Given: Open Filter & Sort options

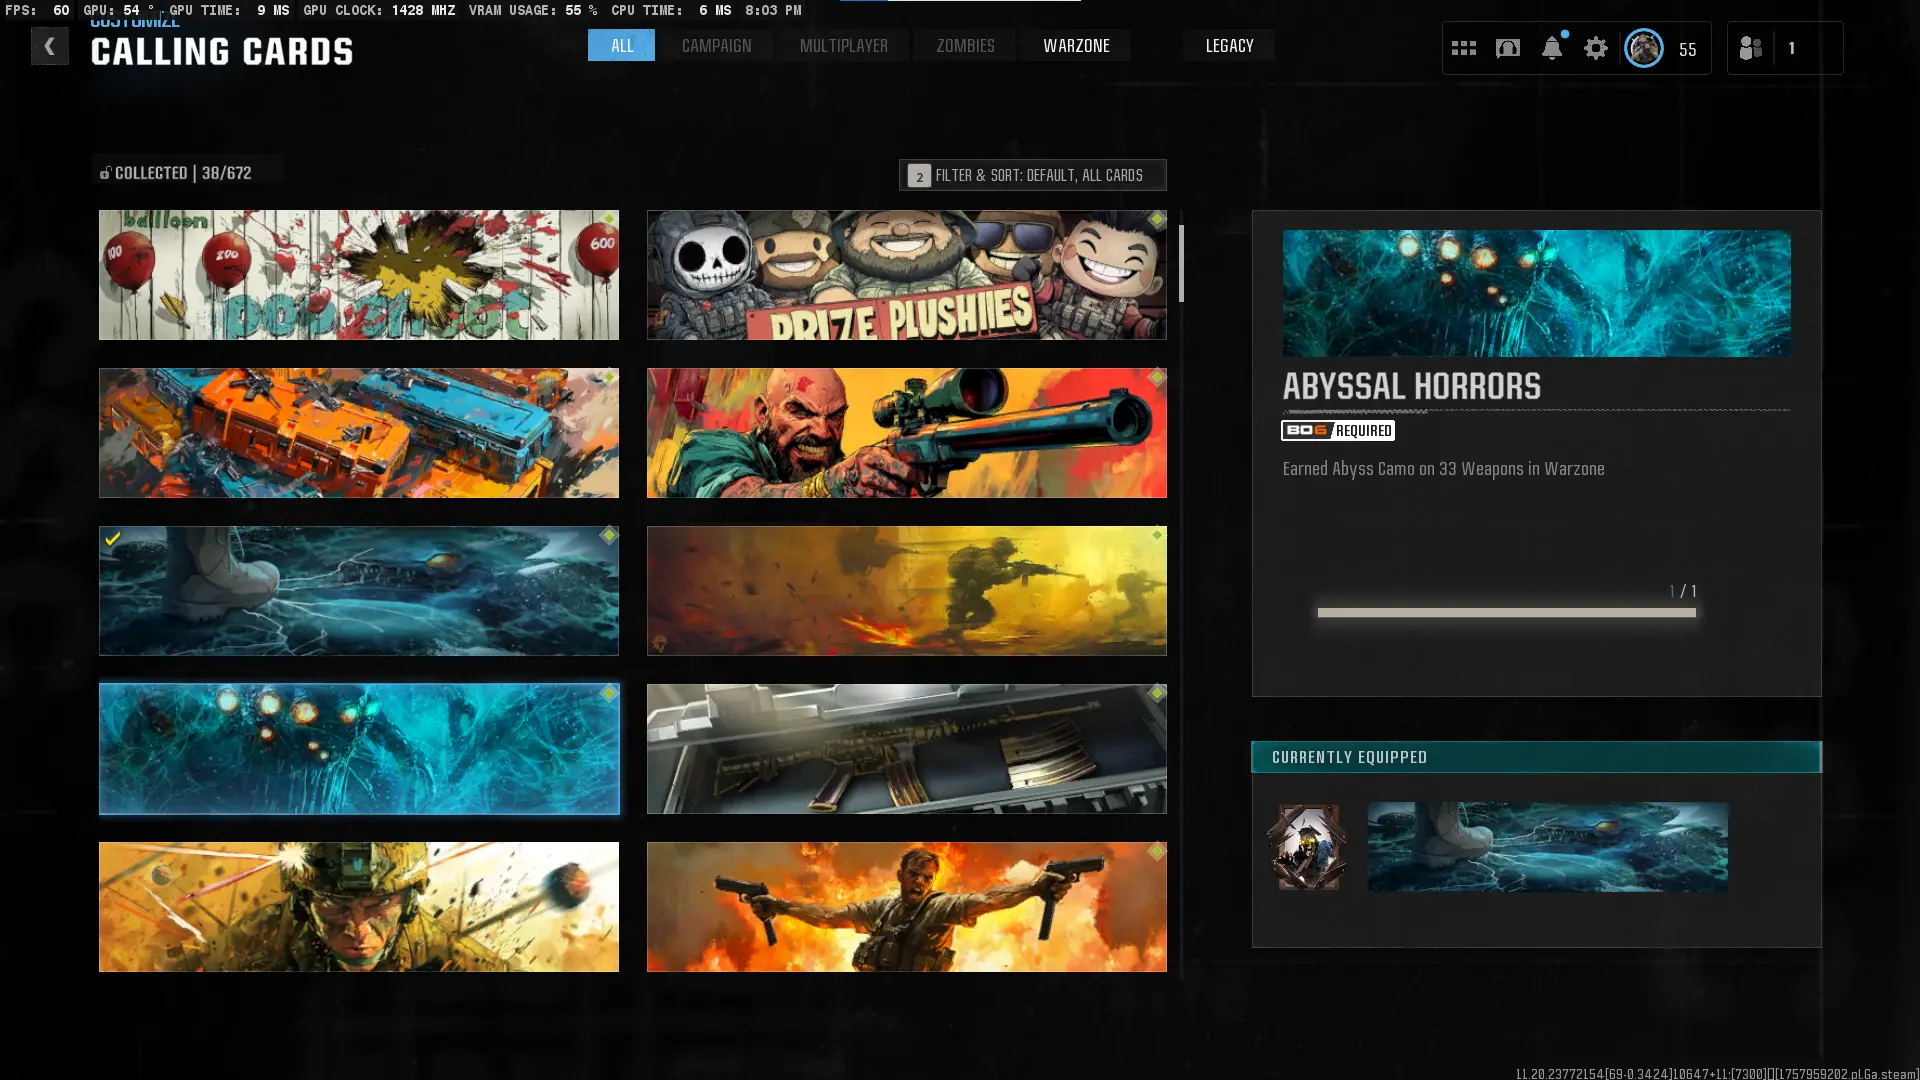Looking at the screenshot, I should coord(1032,175).
